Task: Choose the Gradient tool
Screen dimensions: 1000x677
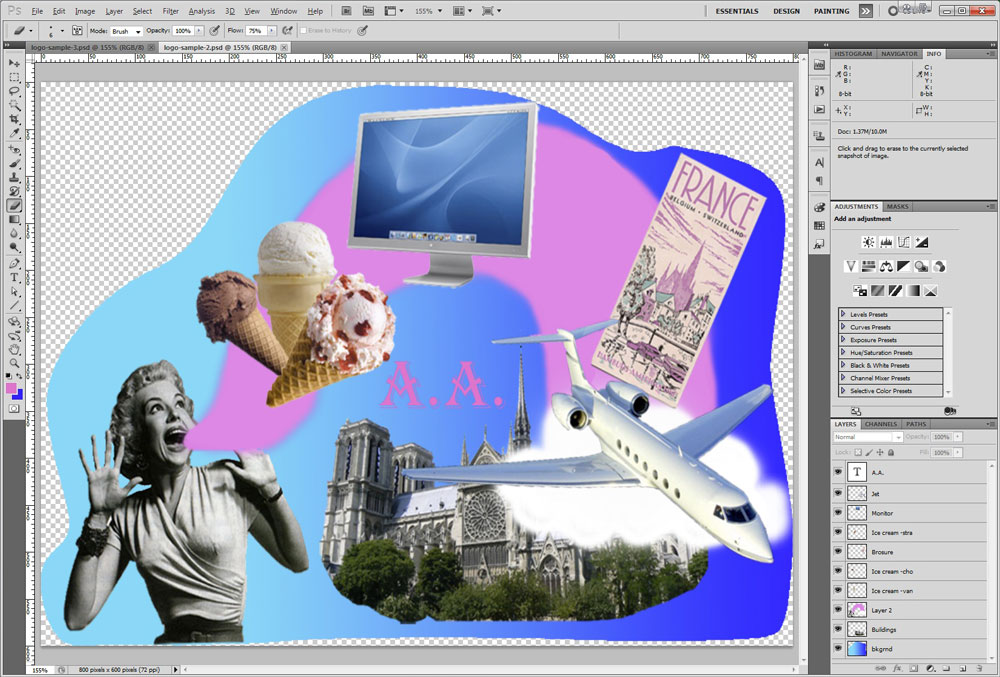Action: (15, 218)
